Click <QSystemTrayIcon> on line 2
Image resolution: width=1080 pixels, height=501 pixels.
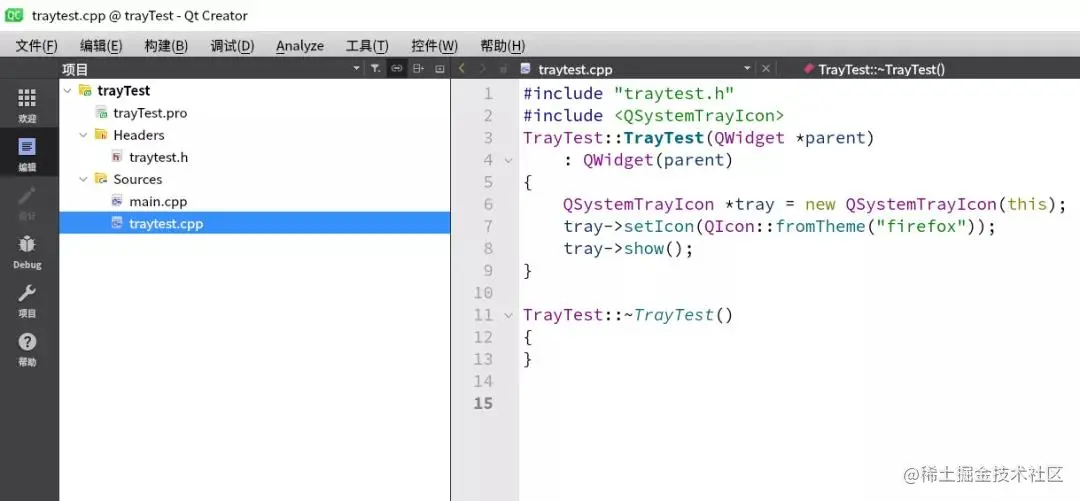698,115
